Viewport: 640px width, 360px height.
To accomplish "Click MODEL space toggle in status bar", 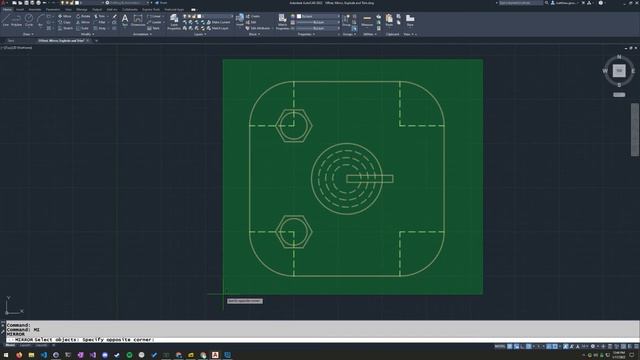I will [x=500, y=347].
